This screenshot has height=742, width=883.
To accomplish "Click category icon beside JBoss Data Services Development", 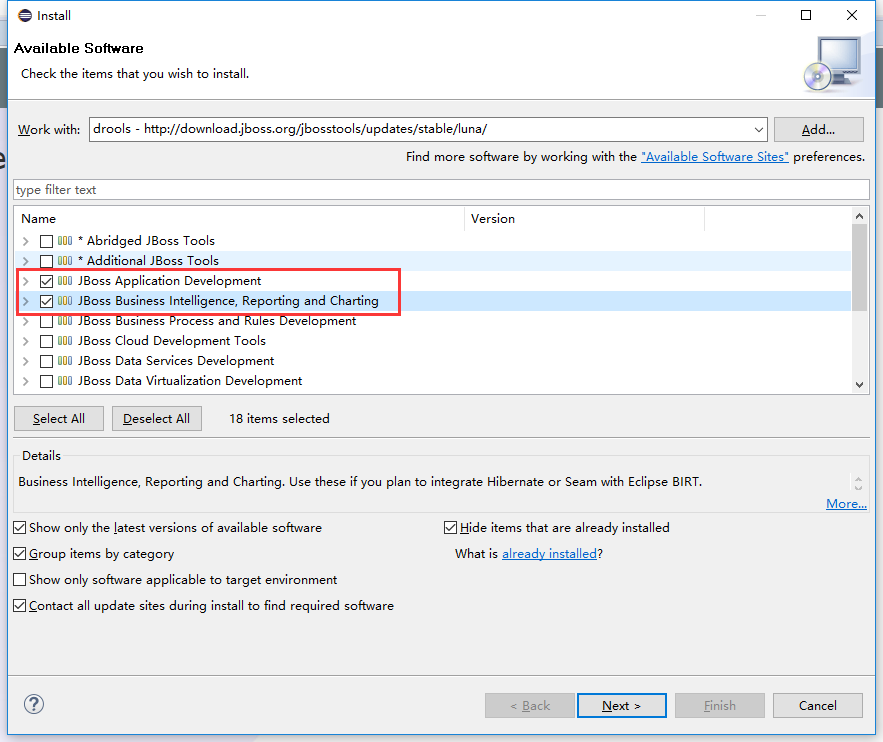I will (65, 361).
